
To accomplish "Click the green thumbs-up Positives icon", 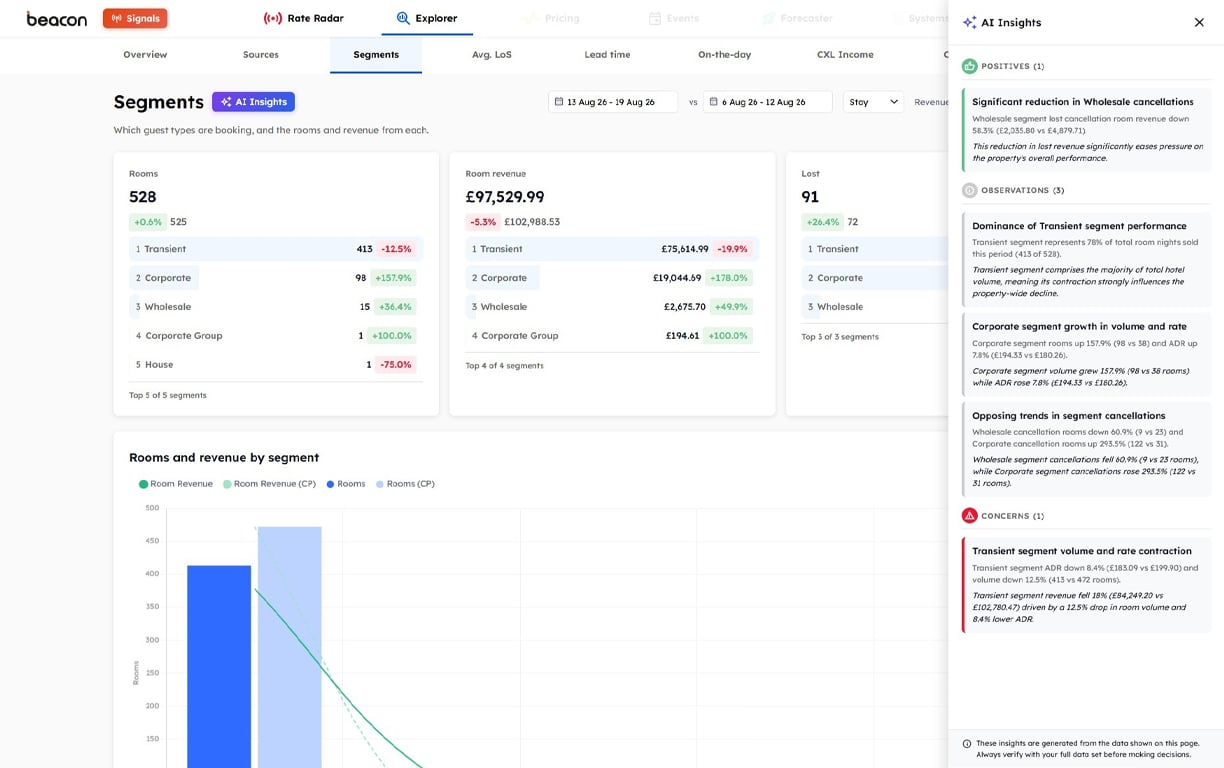I will pyautogui.click(x=969, y=66).
